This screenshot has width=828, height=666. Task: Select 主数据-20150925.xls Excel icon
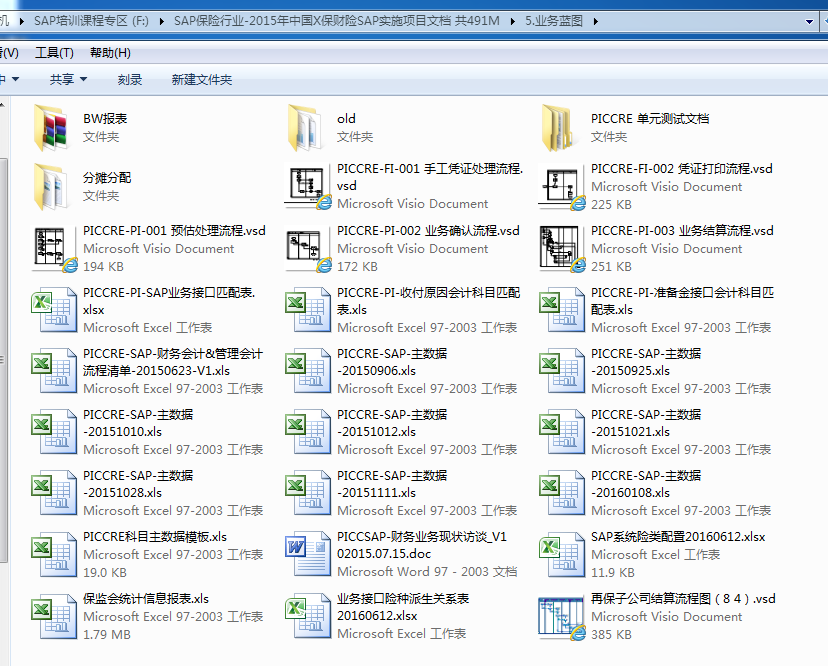pos(562,371)
